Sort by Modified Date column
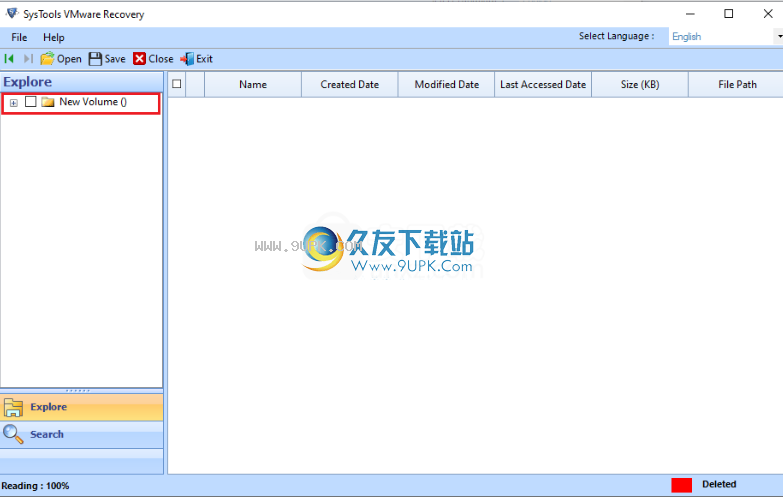Image resolution: width=783 pixels, height=498 pixels. [446, 84]
